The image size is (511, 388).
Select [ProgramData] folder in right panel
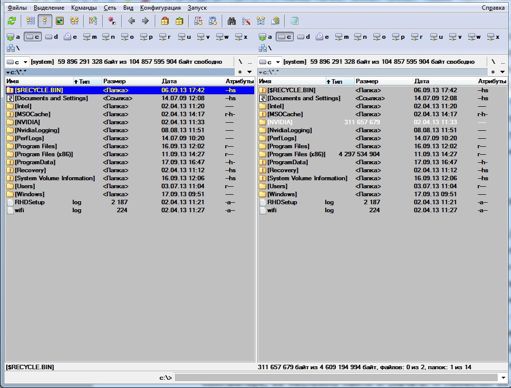click(x=383, y=162)
